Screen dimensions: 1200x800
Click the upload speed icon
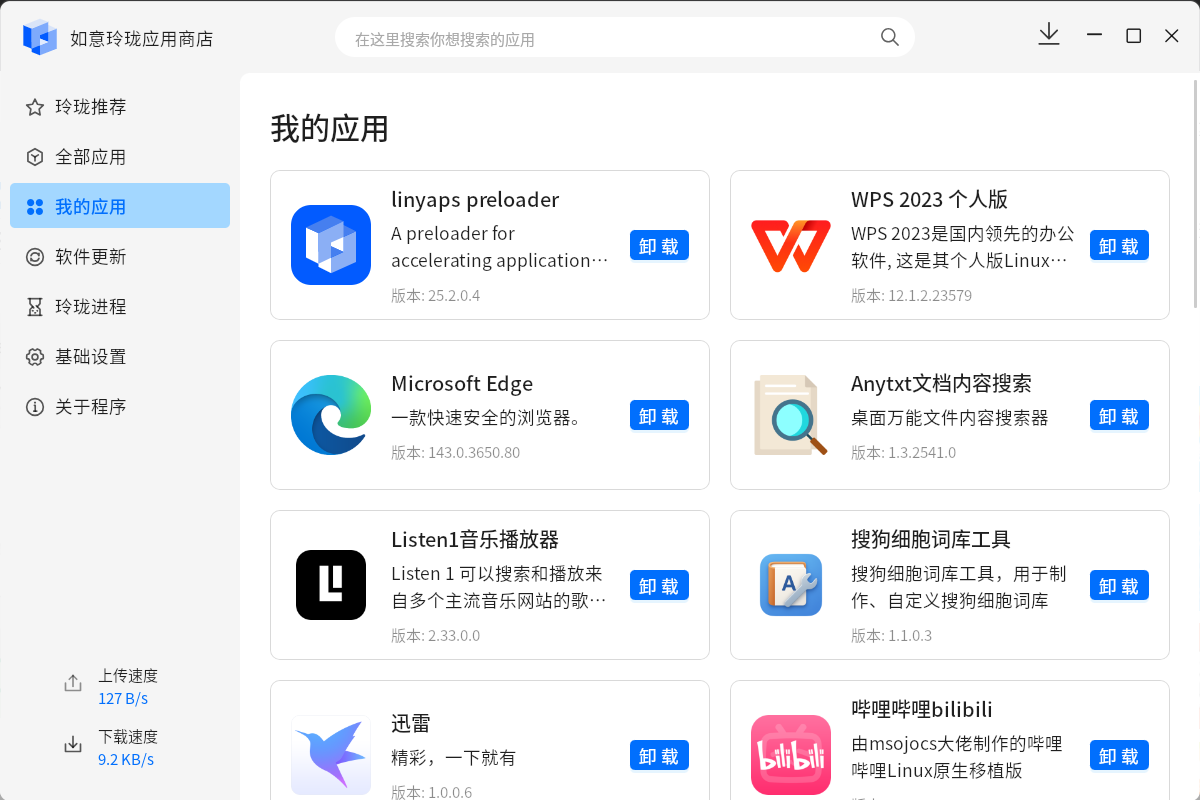tap(73, 683)
